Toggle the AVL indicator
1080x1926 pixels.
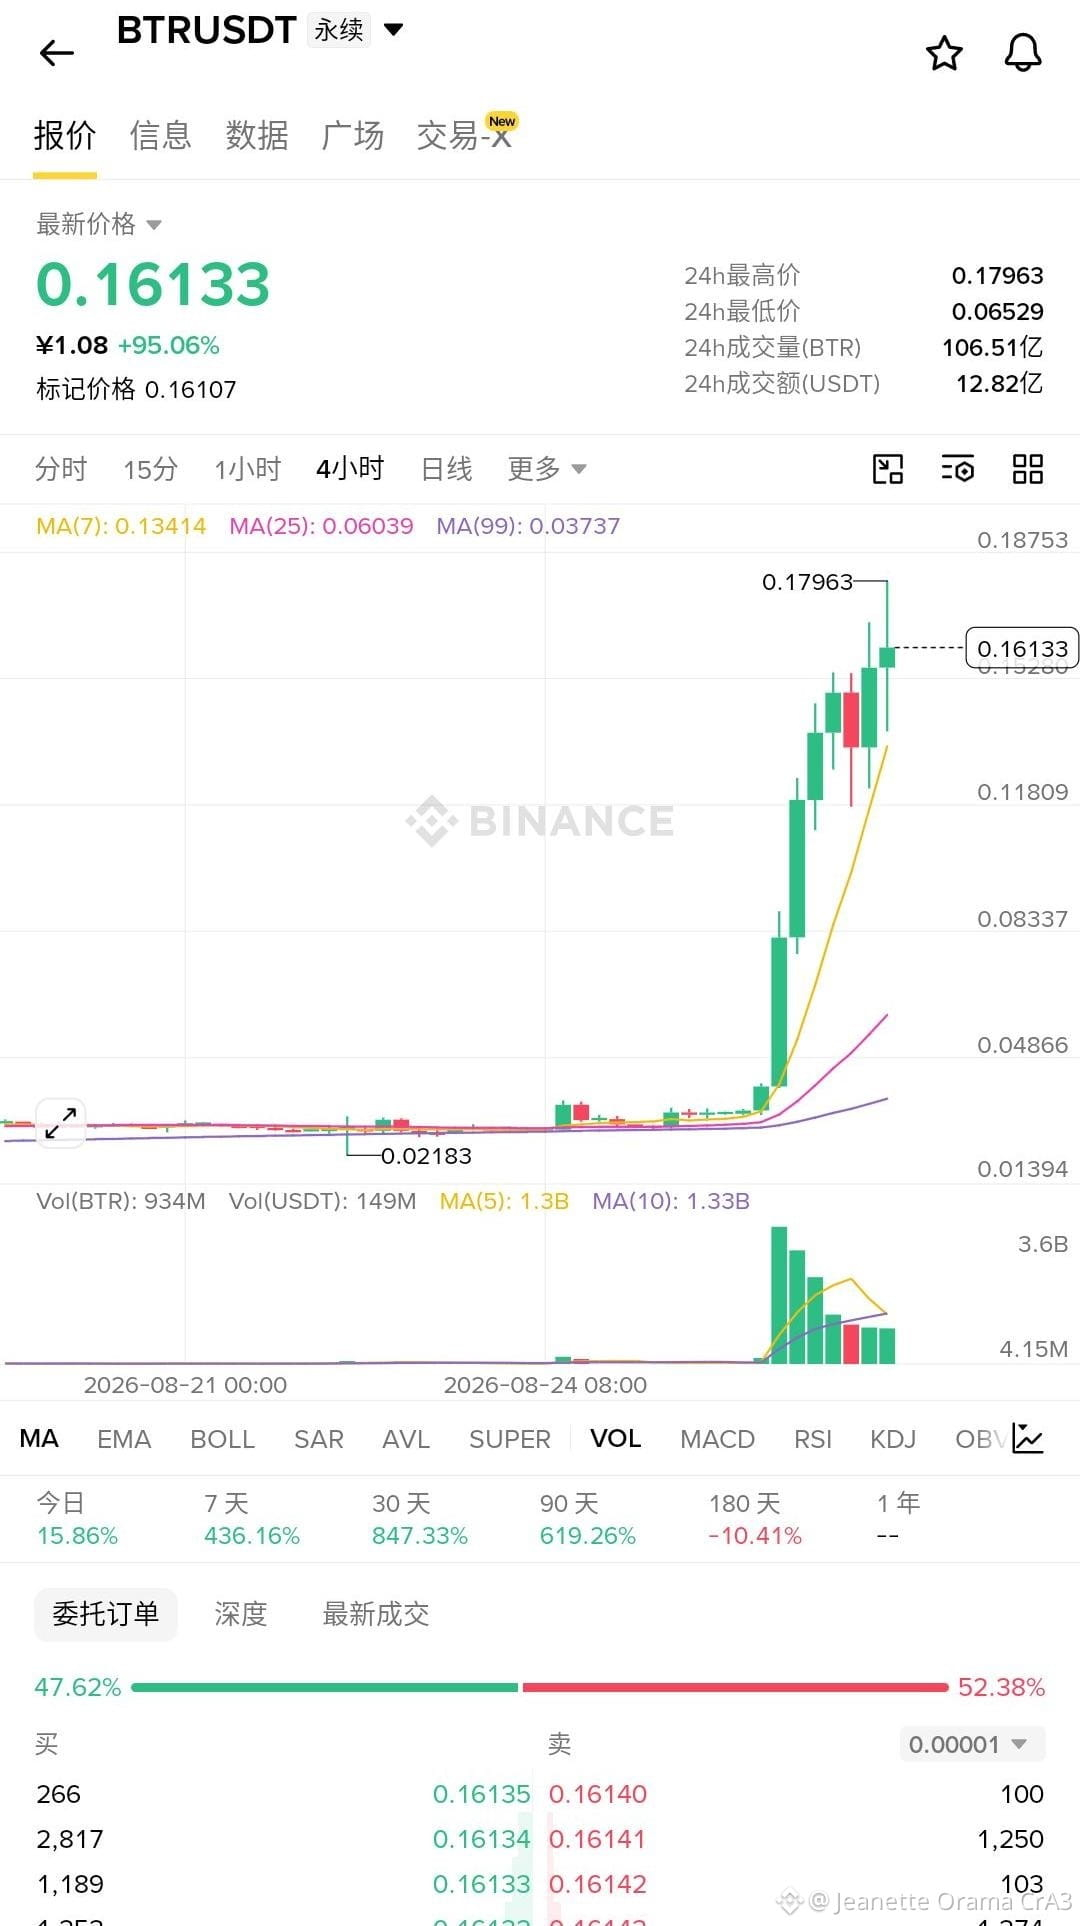[x=406, y=1438]
